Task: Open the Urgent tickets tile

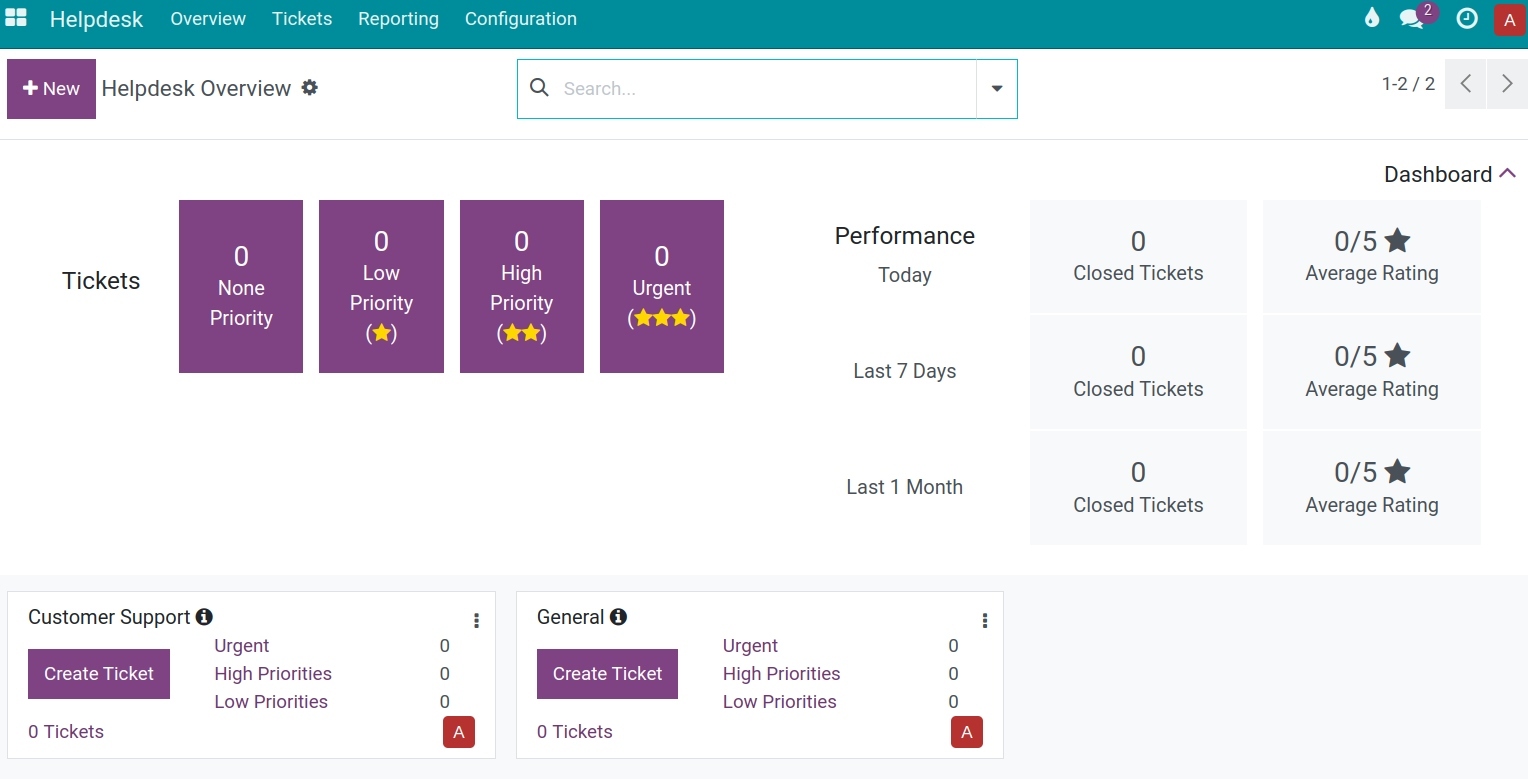Action: click(662, 286)
